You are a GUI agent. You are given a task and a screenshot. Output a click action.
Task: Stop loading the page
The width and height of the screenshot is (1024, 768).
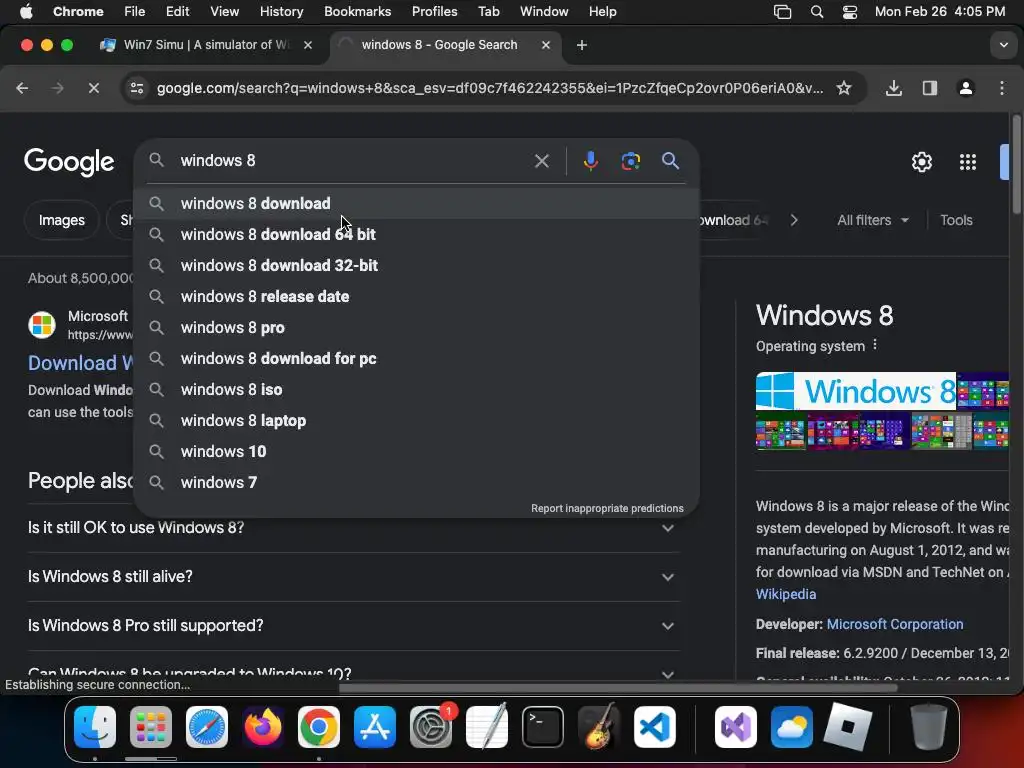click(94, 88)
